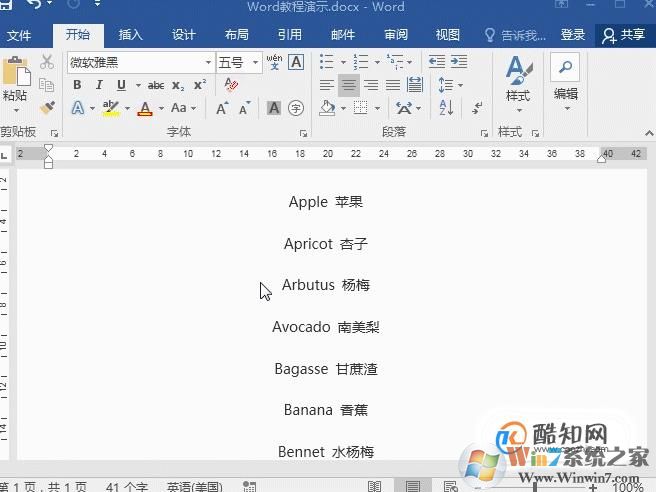
Task: Decrease font size with shrink font
Action: (244, 108)
